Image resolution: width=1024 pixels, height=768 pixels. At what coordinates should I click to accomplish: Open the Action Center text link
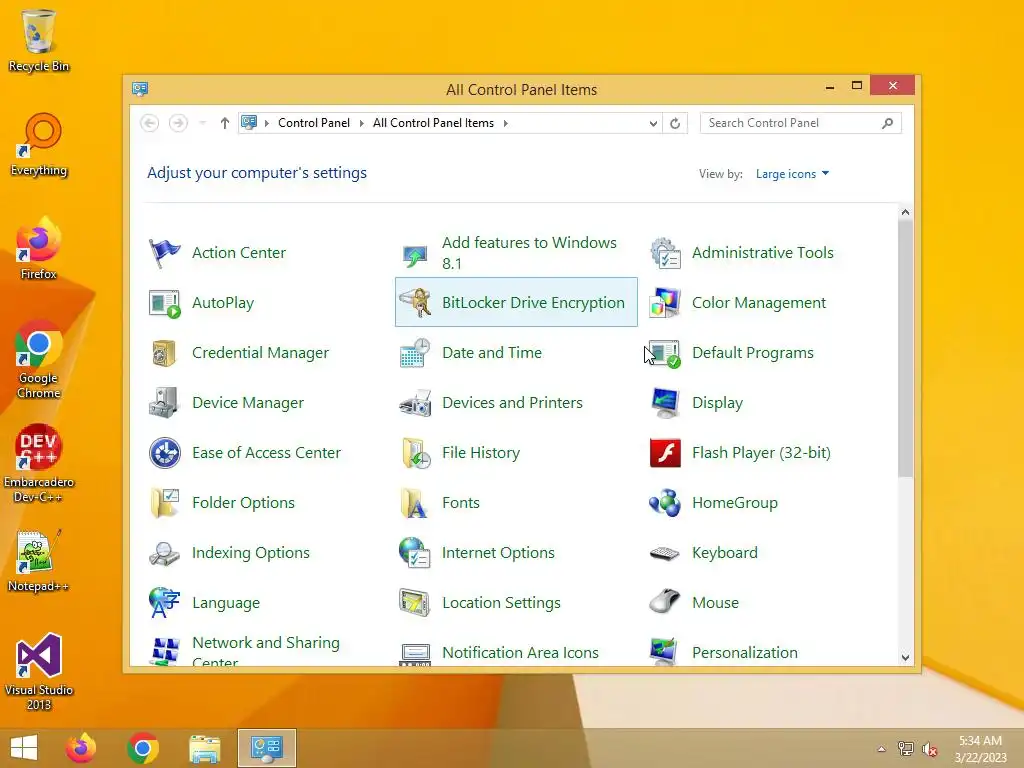(239, 253)
